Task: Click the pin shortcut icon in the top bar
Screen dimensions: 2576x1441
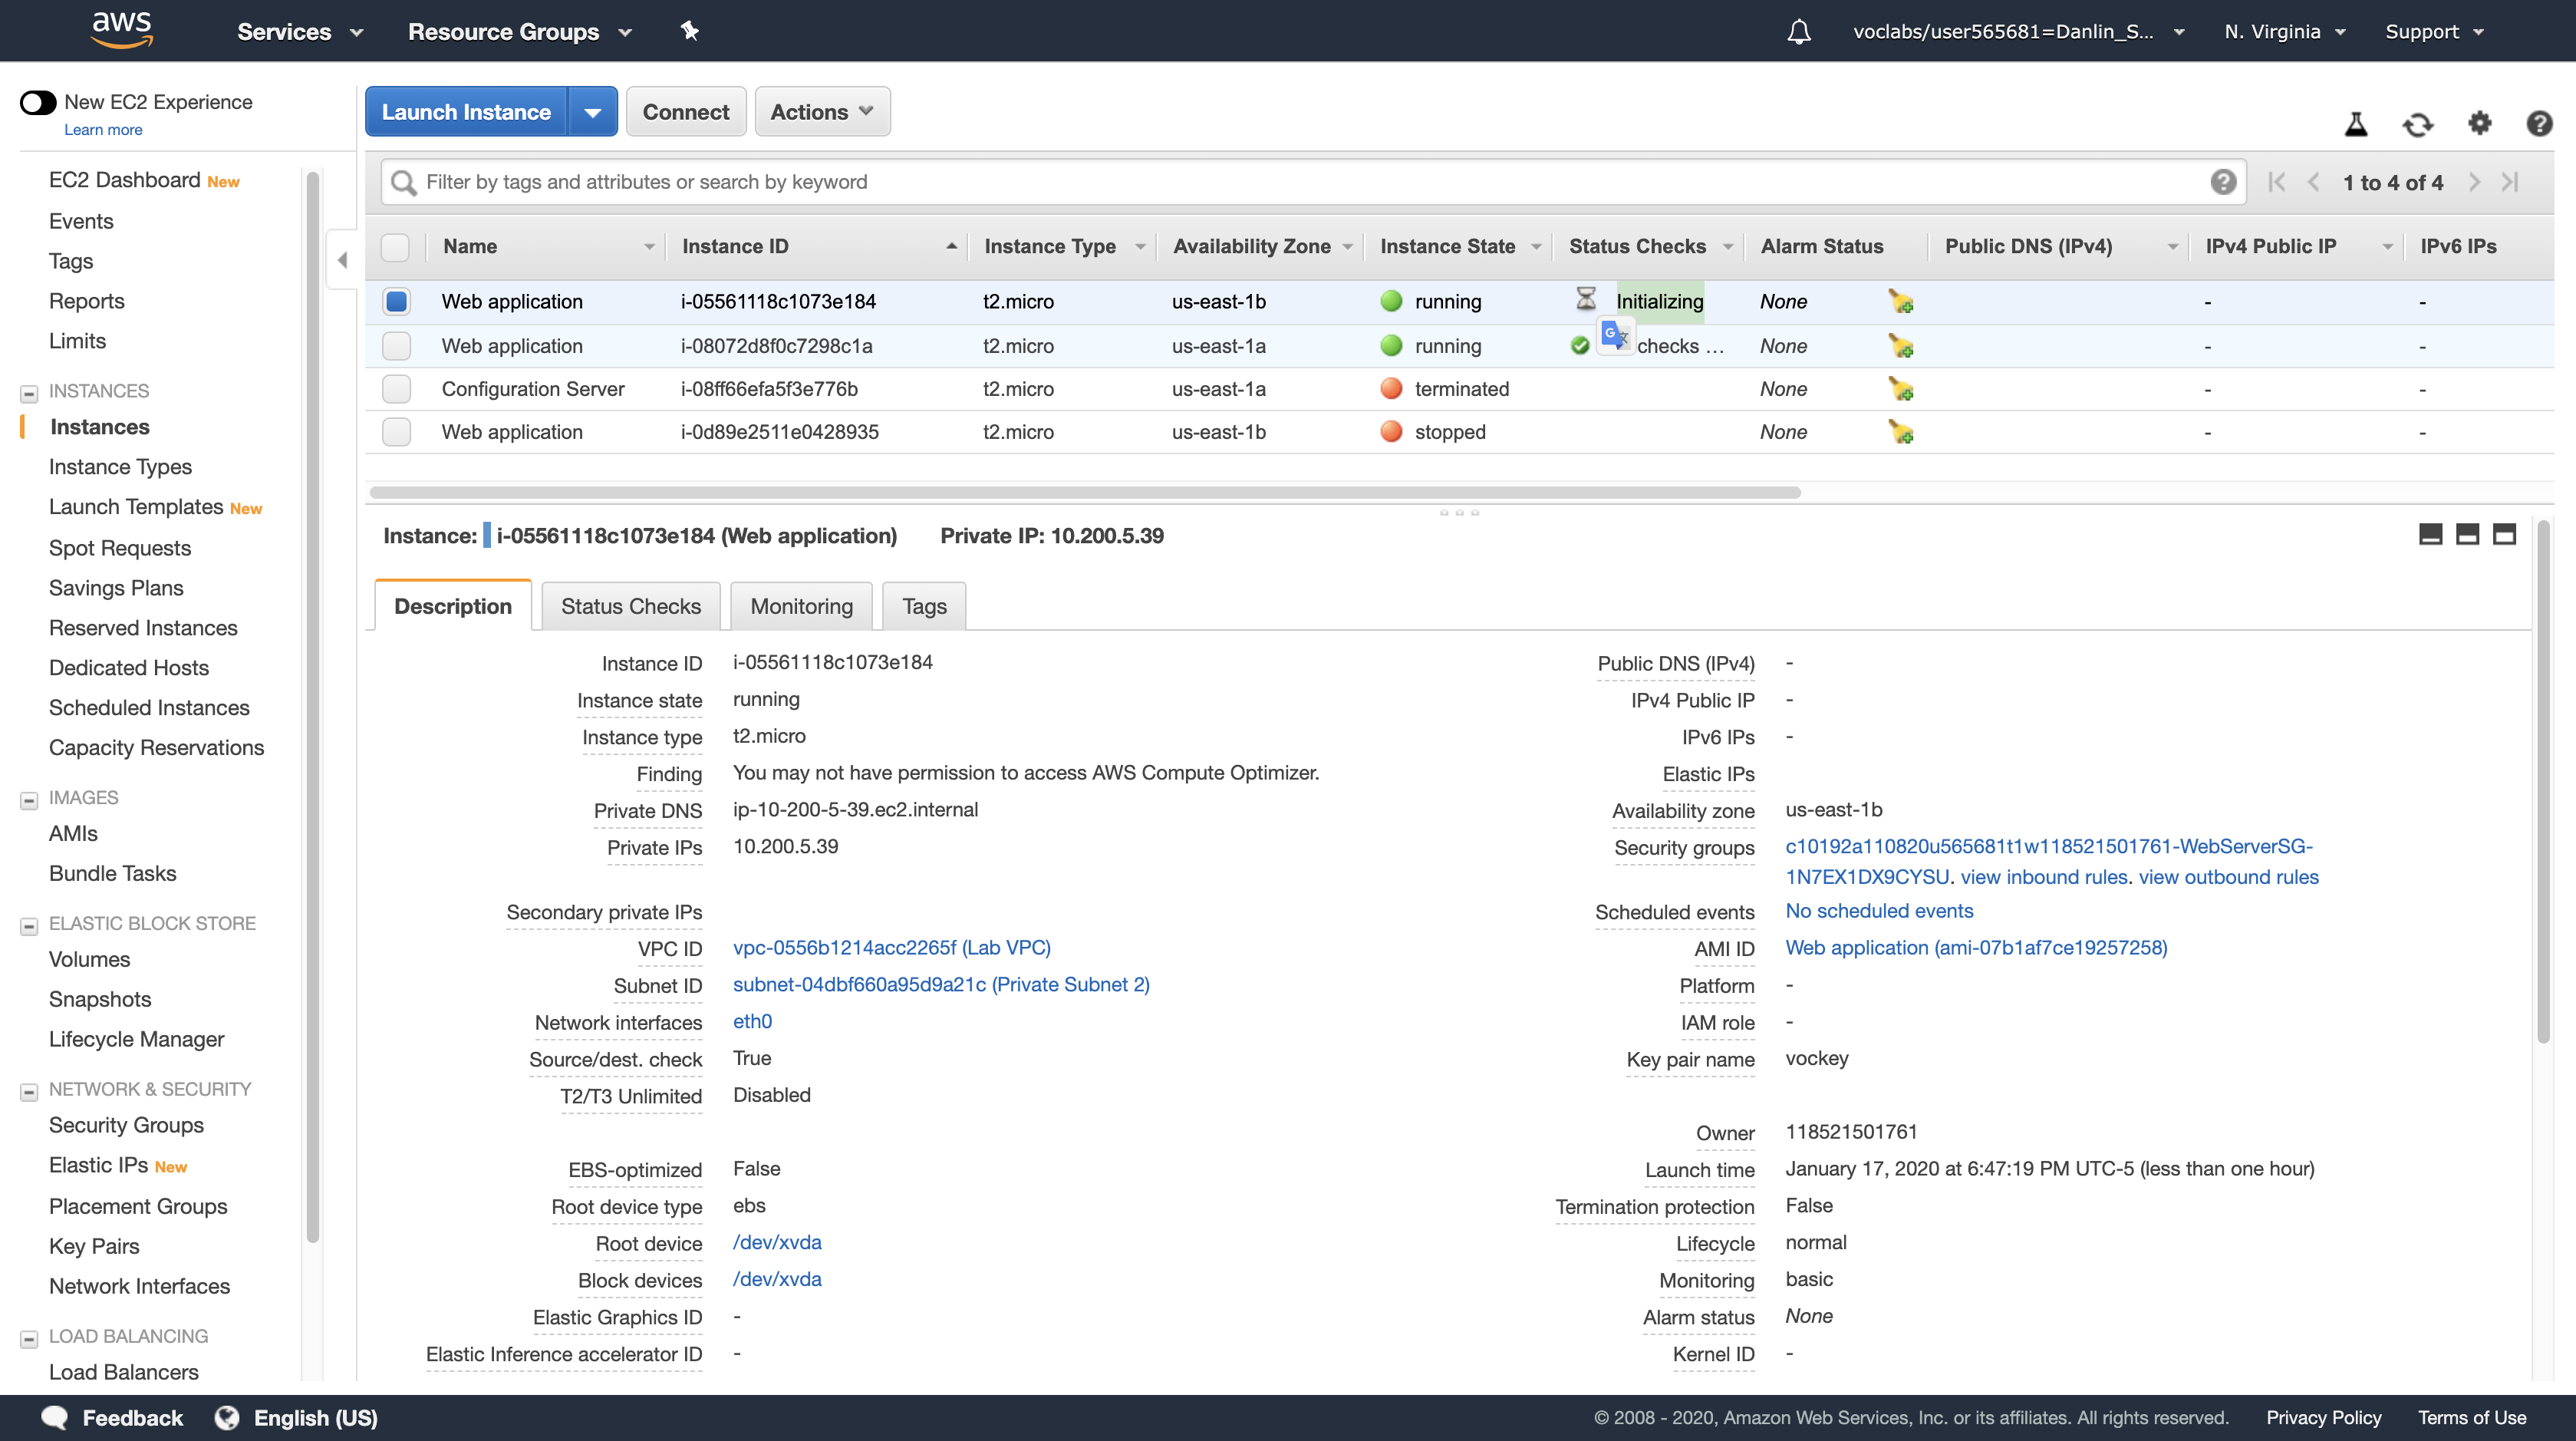Action: point(689,31)
